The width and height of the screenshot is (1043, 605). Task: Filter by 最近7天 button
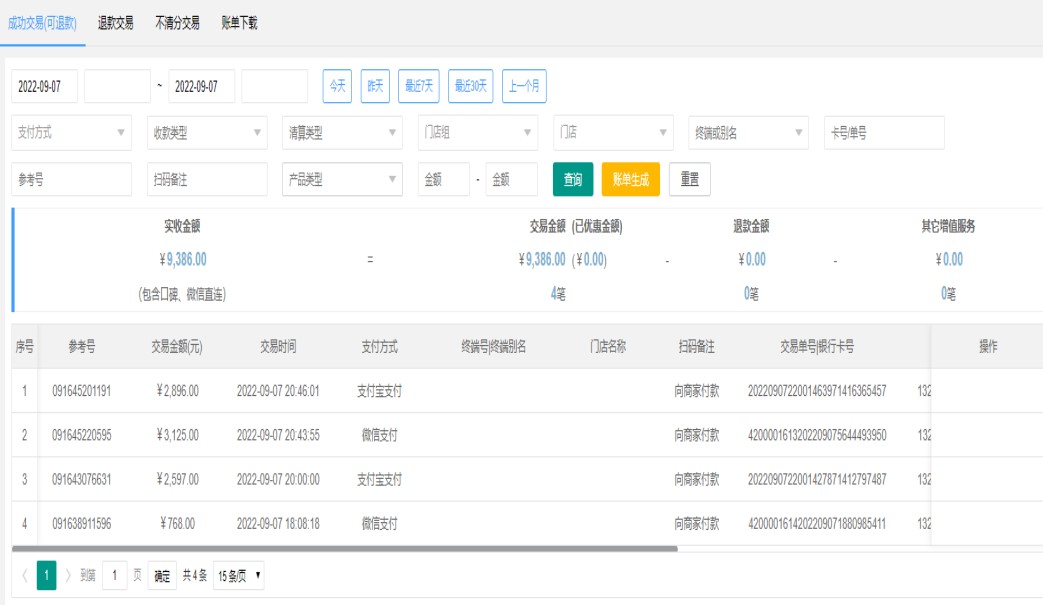coord(419,86)
